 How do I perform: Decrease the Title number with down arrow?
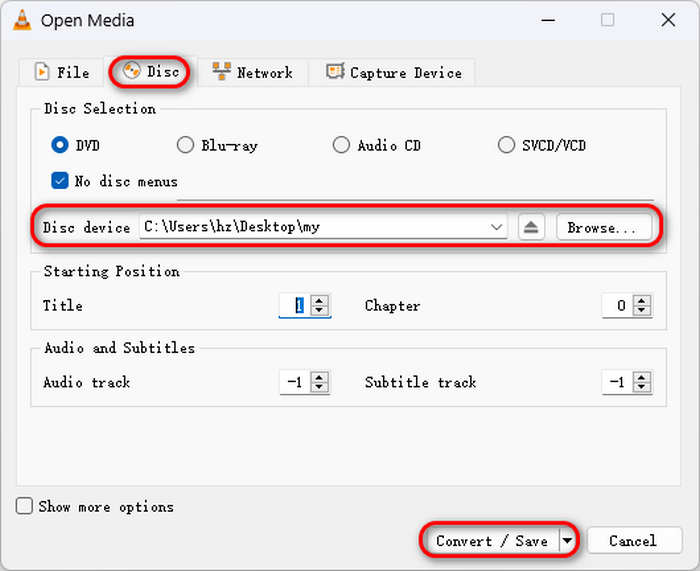[x=319, y=311]
